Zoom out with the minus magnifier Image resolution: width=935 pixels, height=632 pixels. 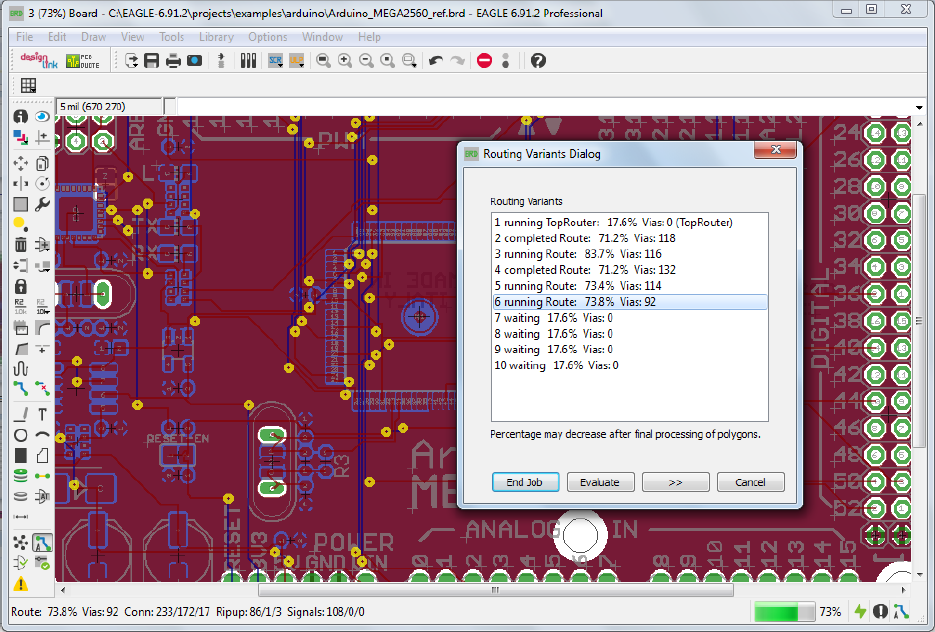coord(366,60)
